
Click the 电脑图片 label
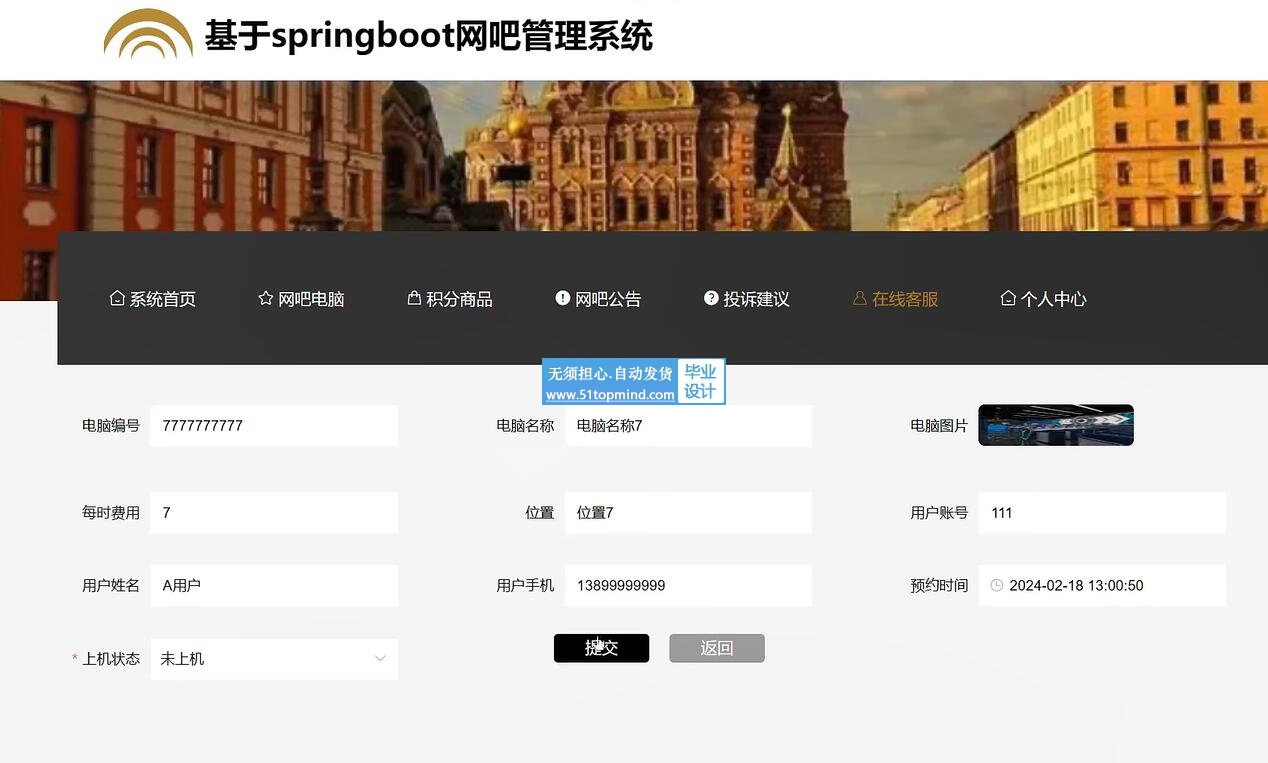click(939, 425)
